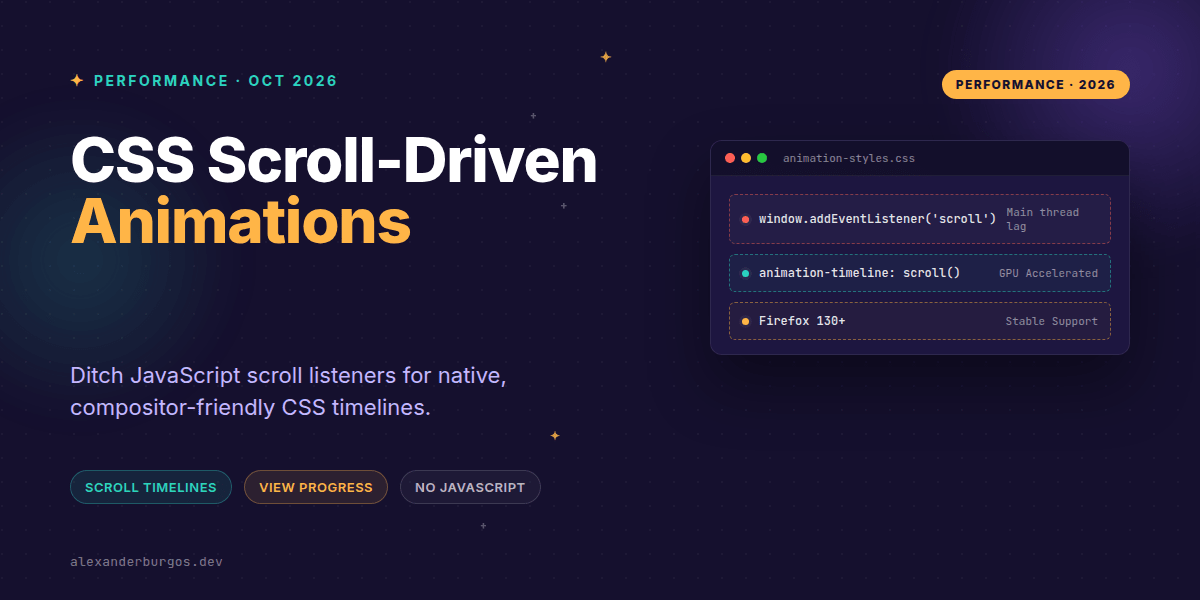This screenshot has height=600, width=1200.
Task: Click the orange 'Animations' headline word
Action: click(x=241, y=221)
